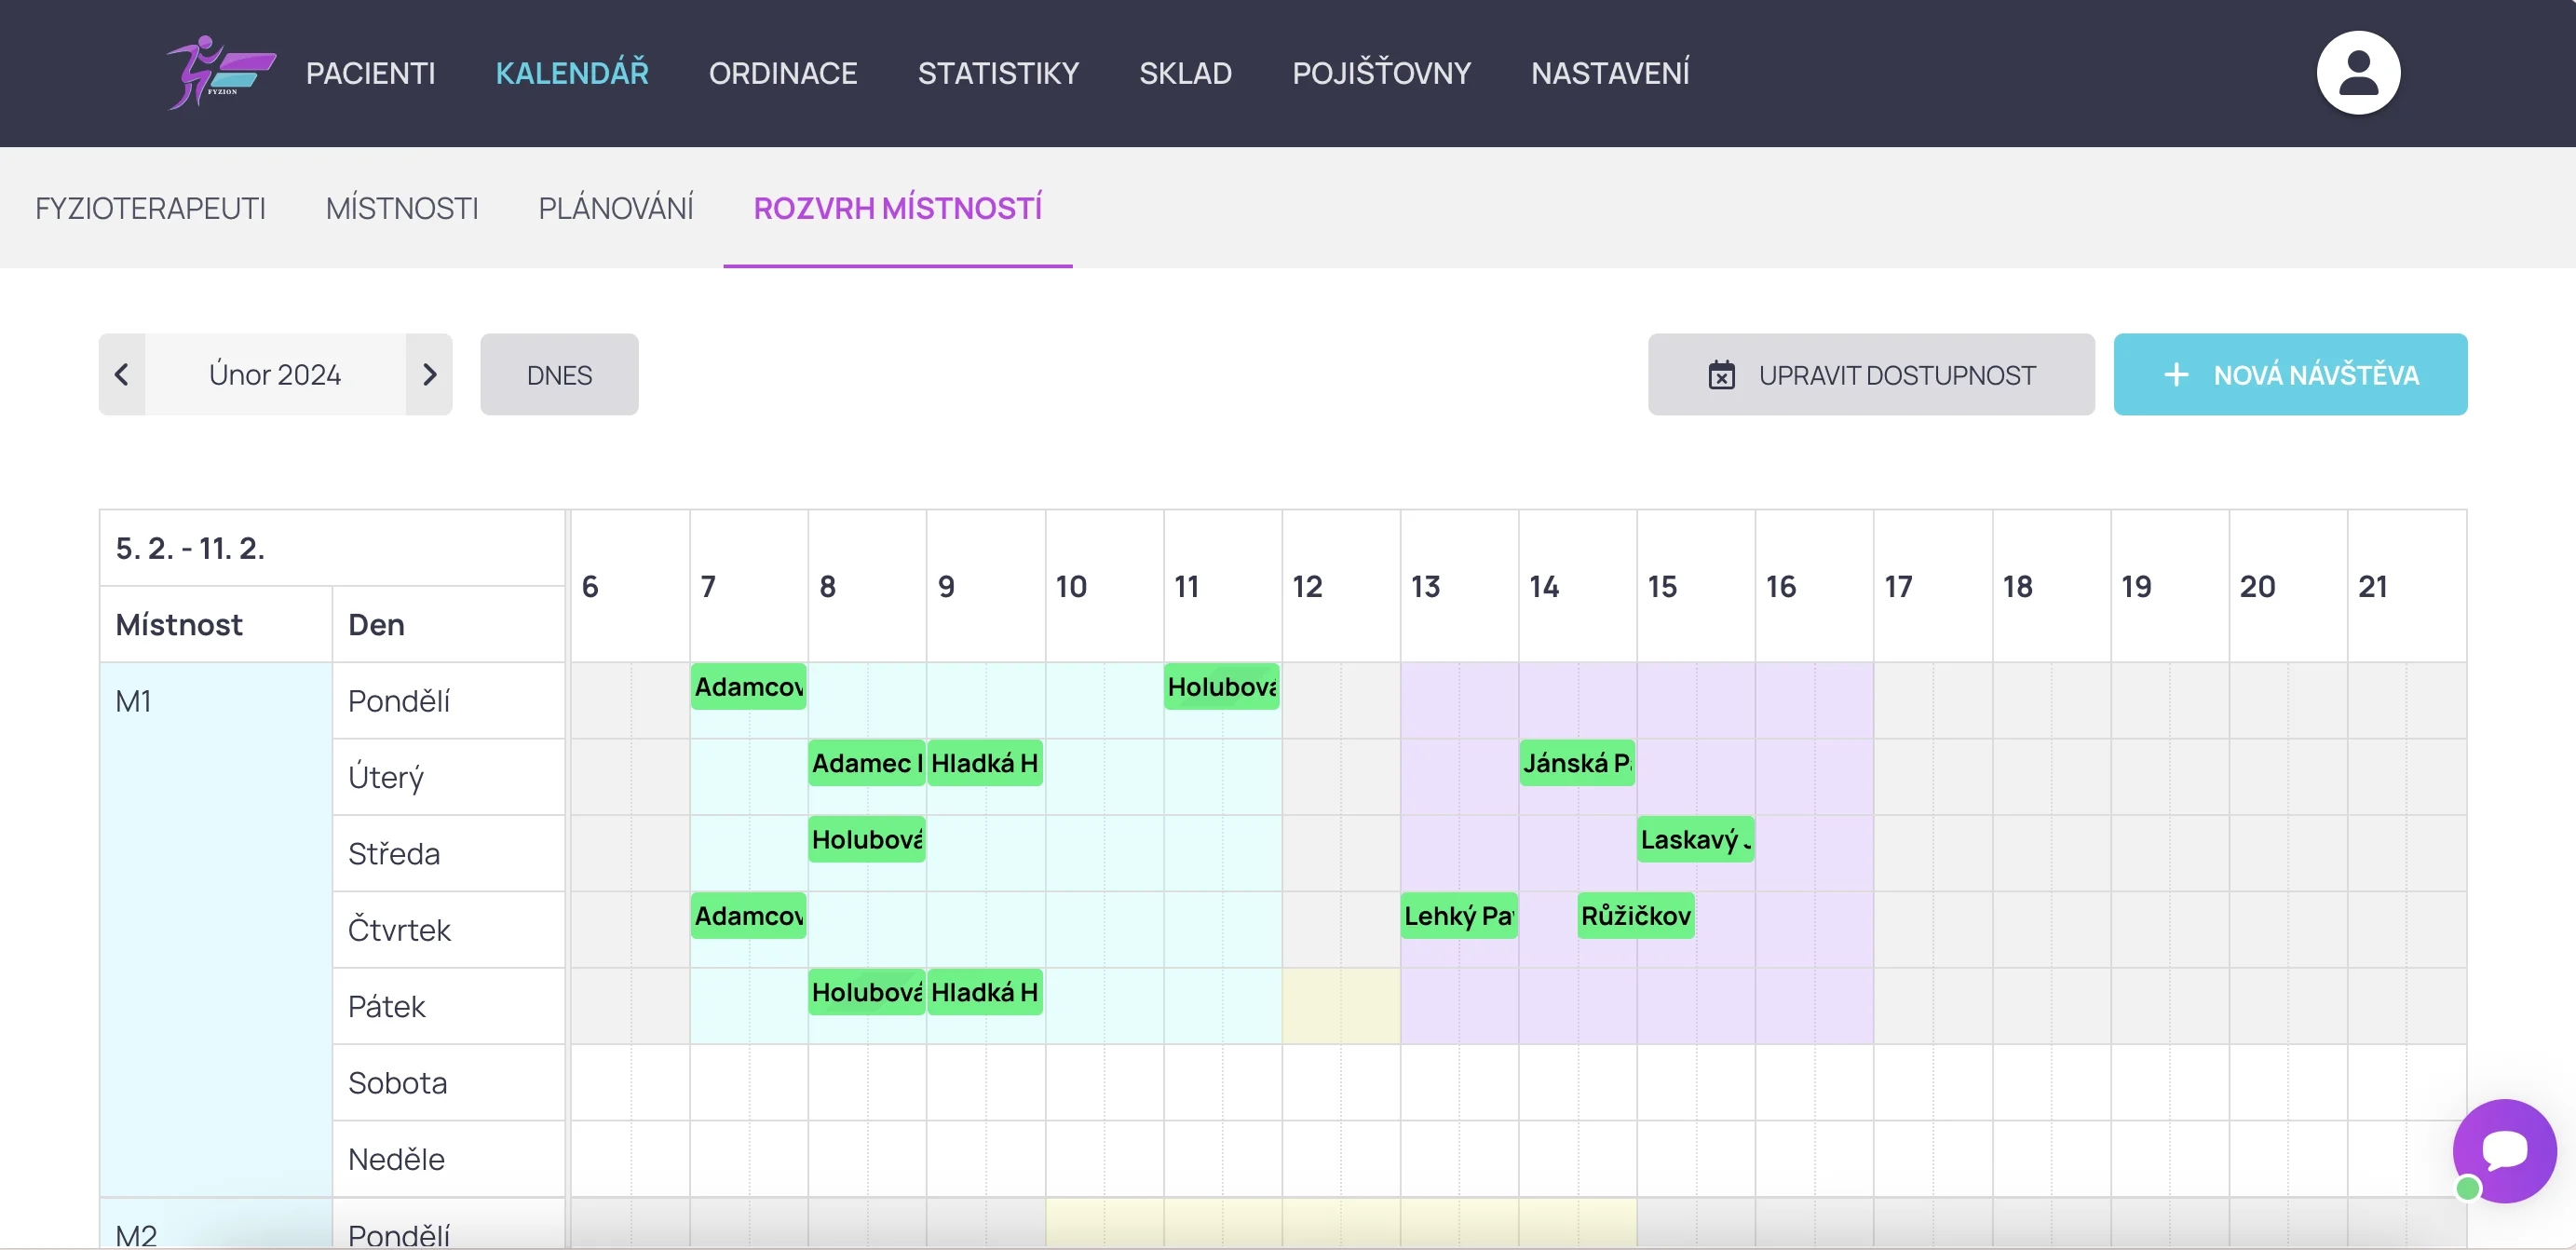Click the Únor 2024 month label
2576x1250 pixels.
(275, 374)
